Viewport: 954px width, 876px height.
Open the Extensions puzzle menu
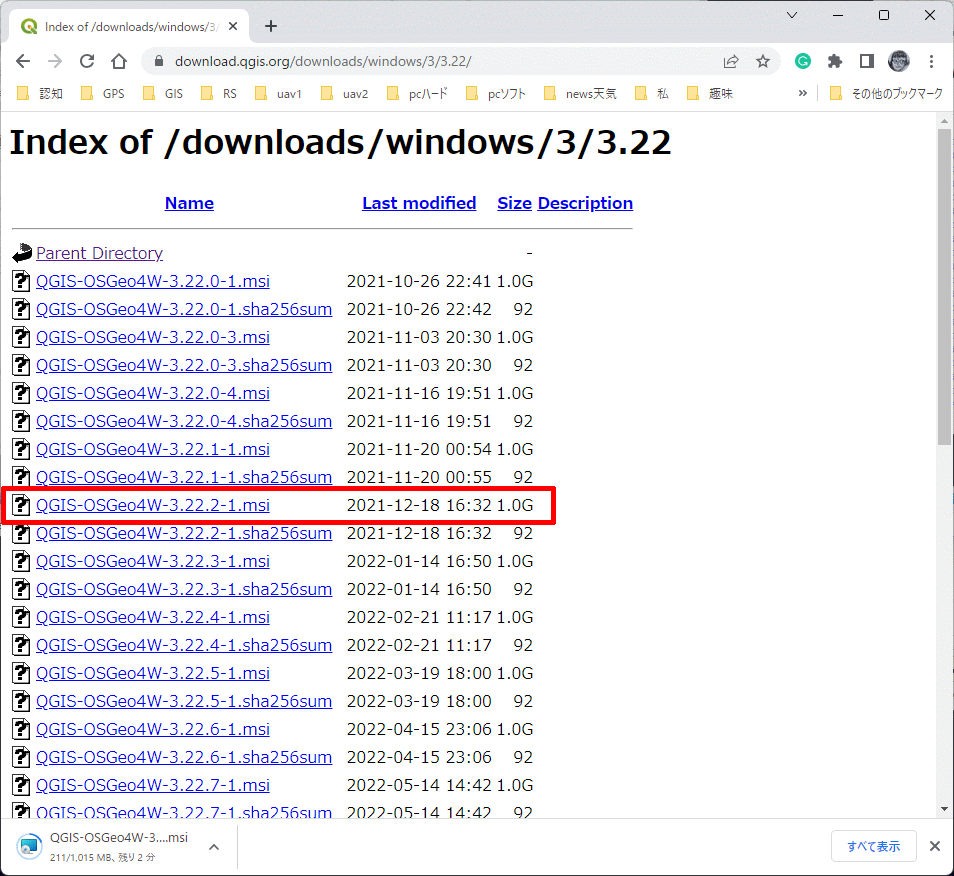coord(834,61)
